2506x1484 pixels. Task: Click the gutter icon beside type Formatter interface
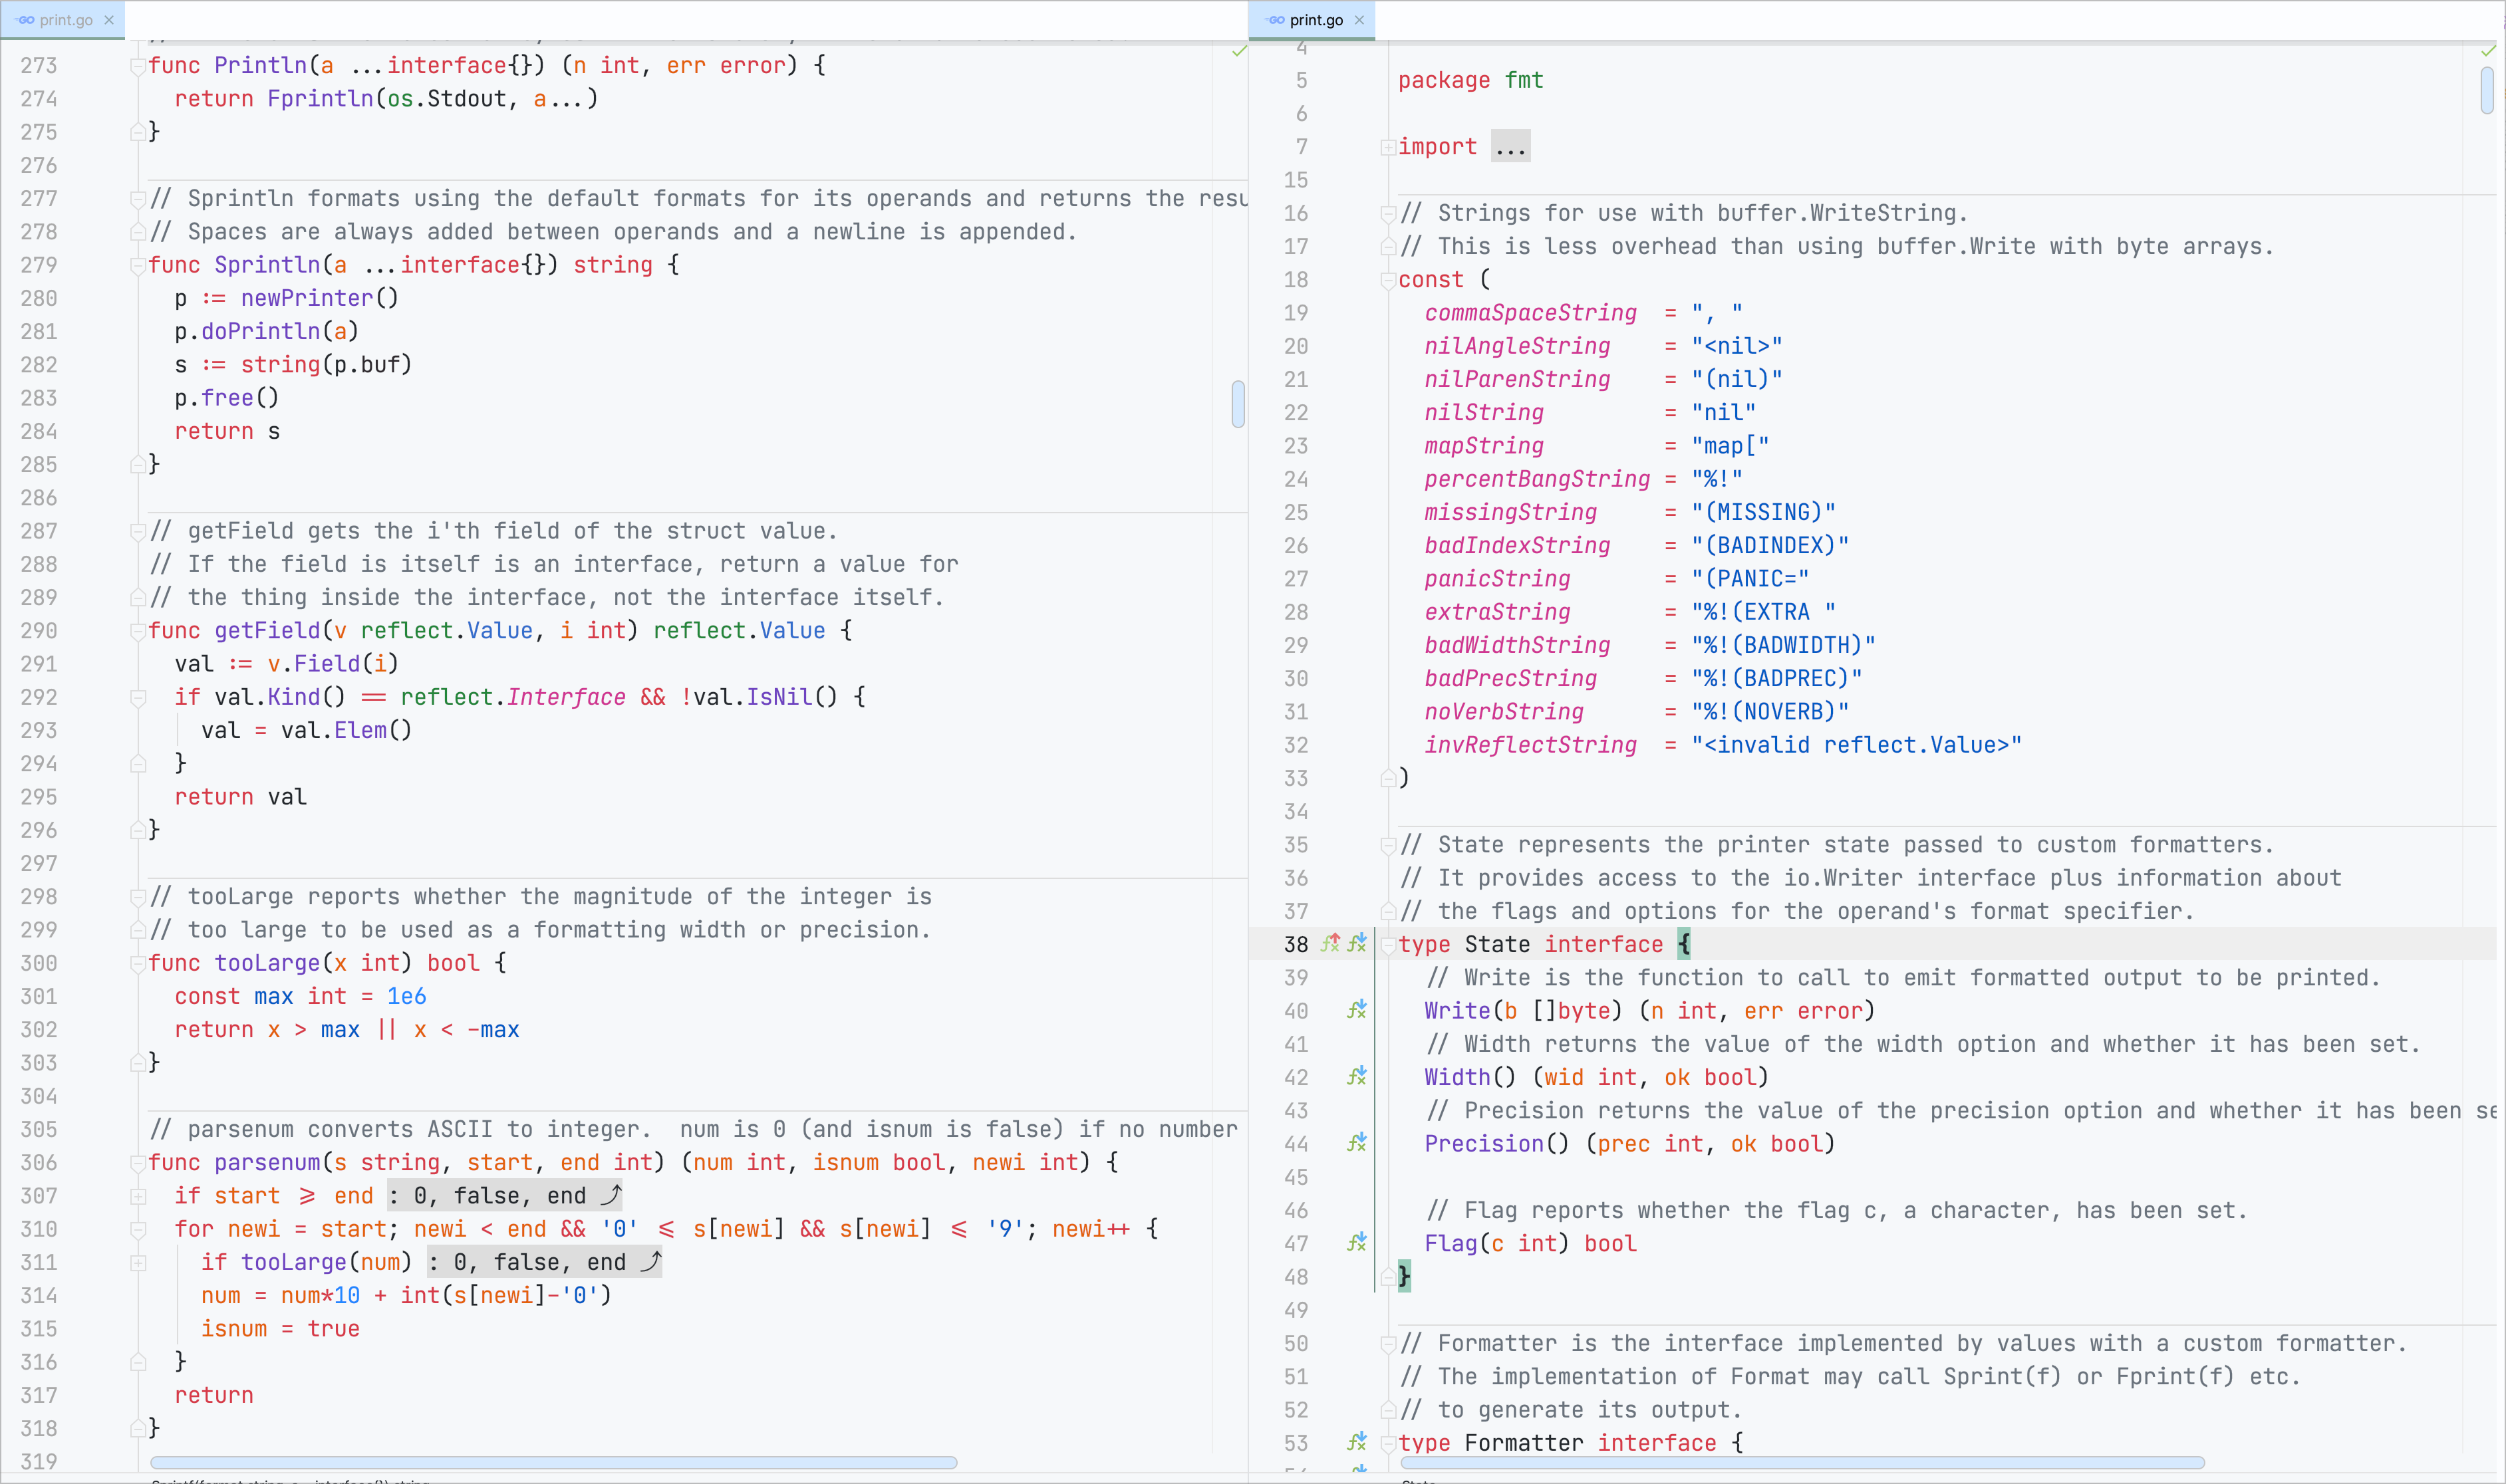pos(1356,1442)
